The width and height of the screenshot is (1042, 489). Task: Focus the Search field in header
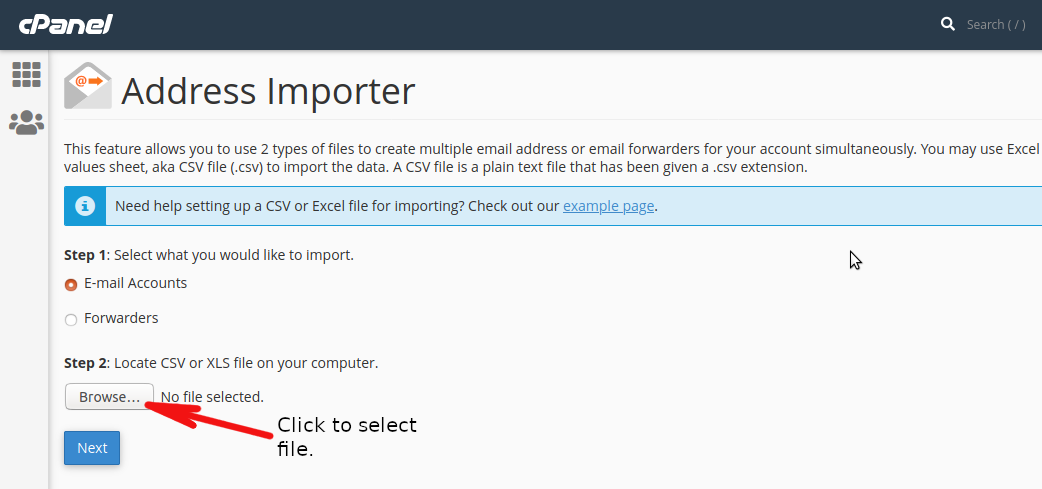995,25
